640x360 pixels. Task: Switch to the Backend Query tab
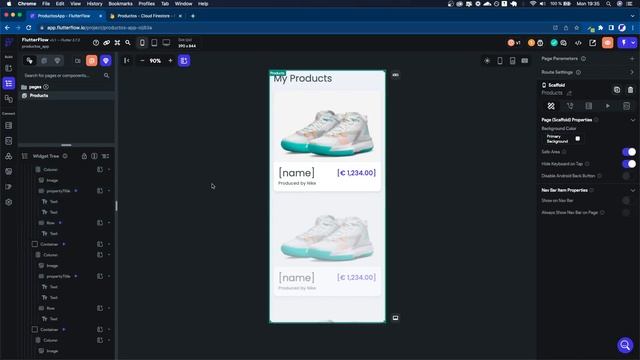click(x=589, y=106)
